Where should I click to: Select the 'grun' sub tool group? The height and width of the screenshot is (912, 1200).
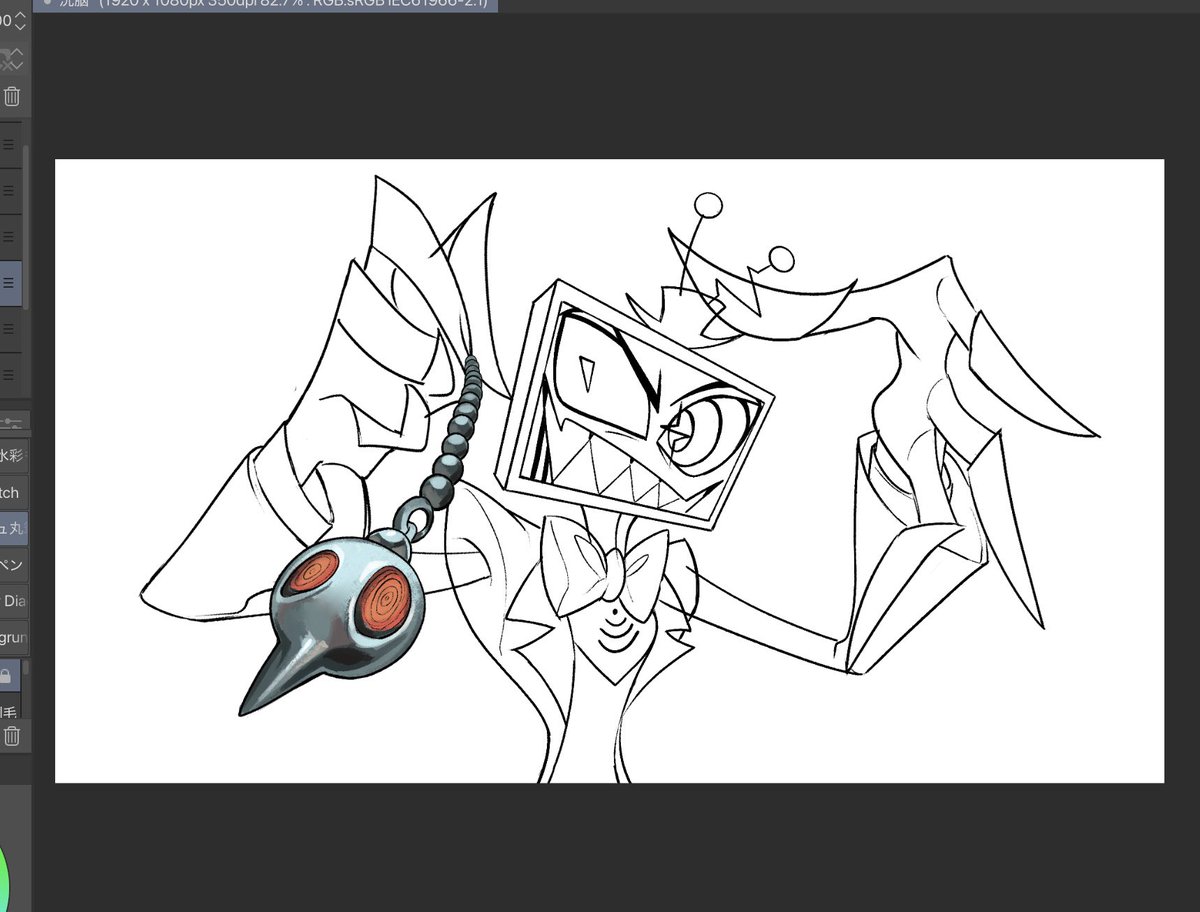point(13,637)
